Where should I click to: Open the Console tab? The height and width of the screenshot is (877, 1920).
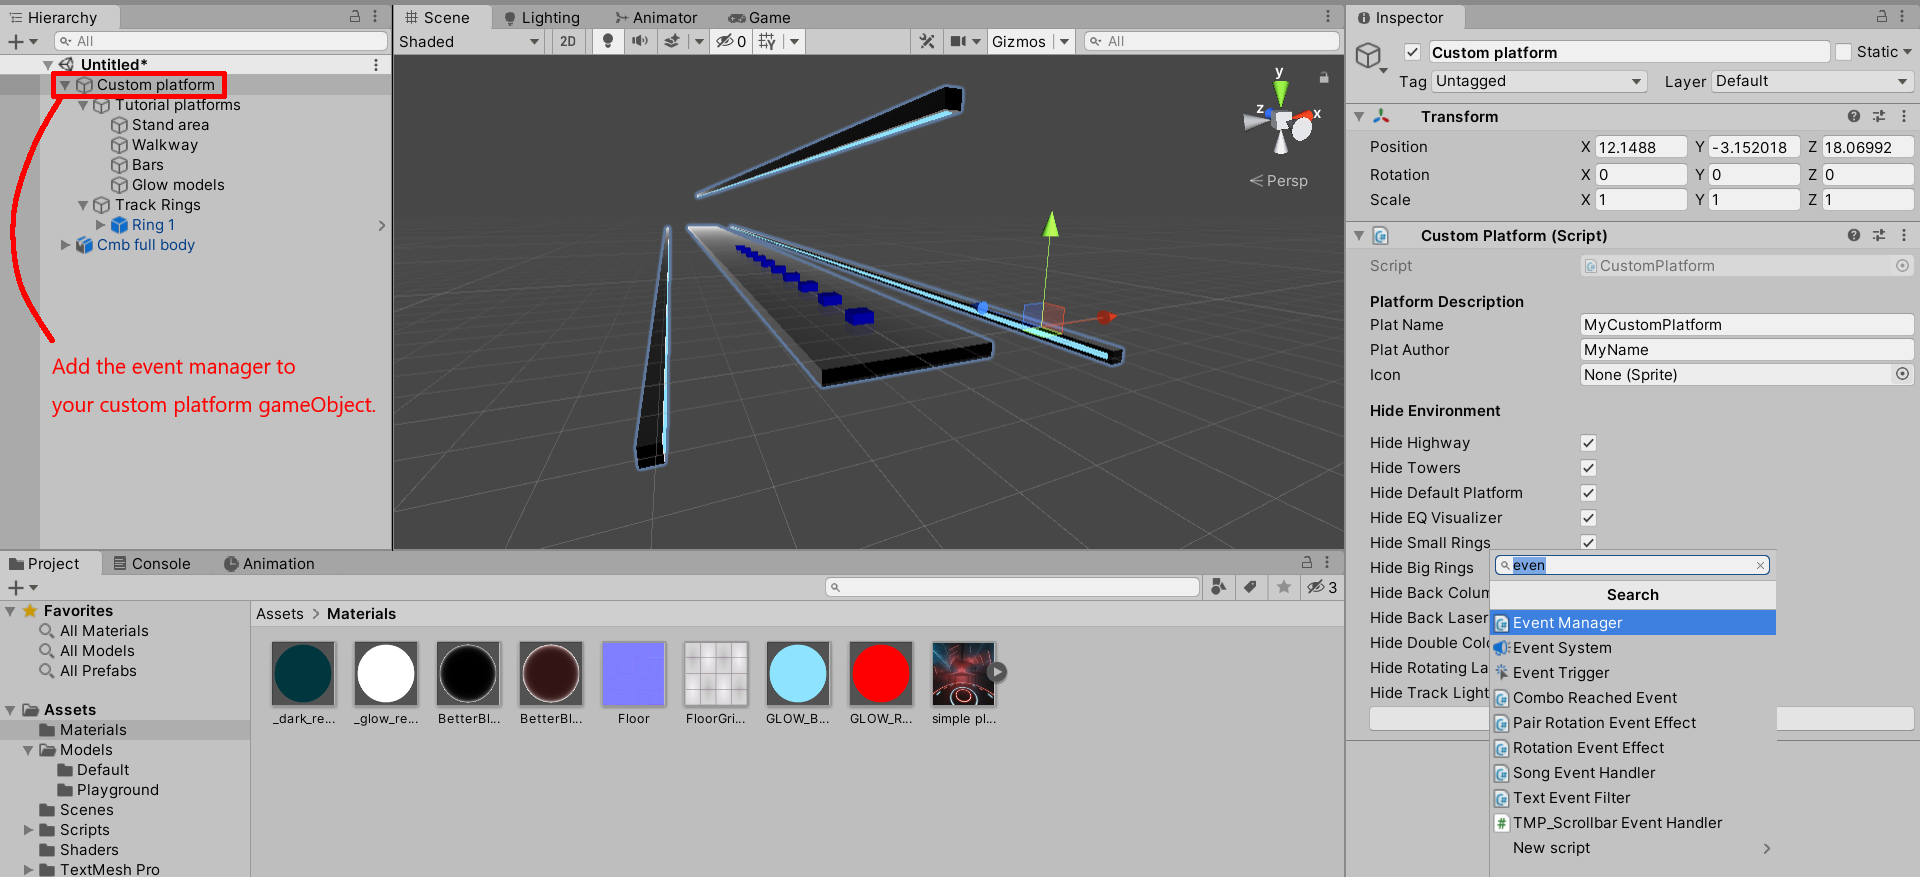(x=151, y=563)
